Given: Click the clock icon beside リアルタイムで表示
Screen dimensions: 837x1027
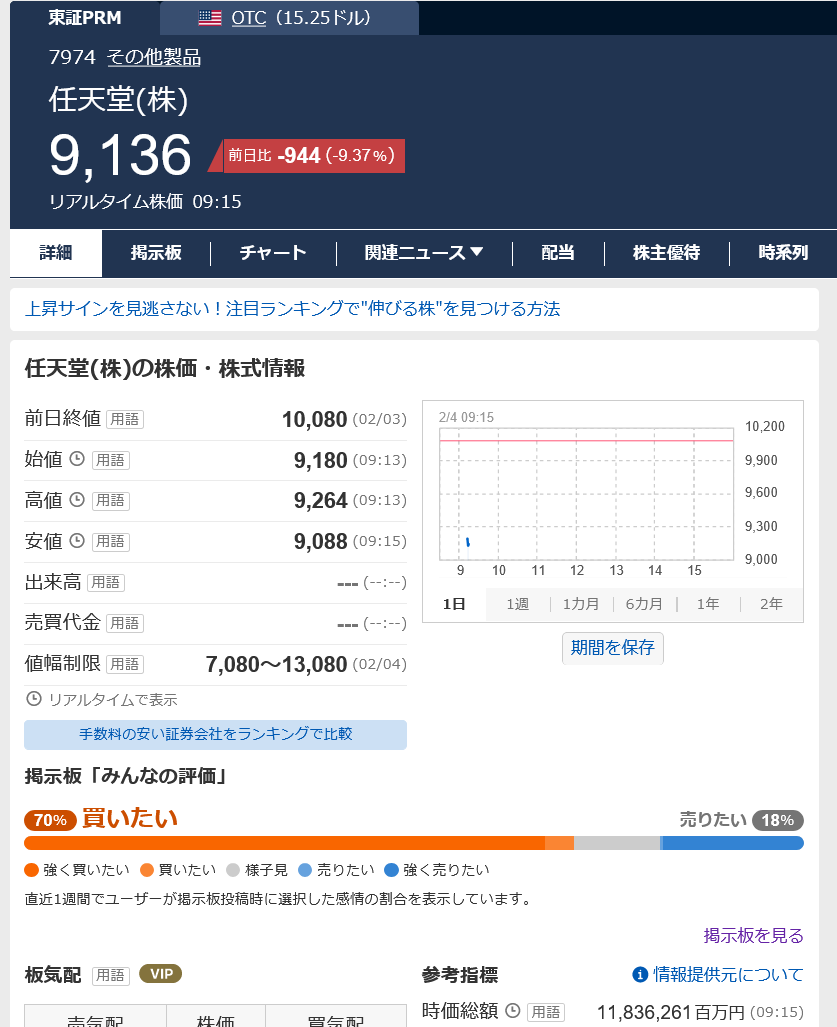Looking at the screenshot, I should click(x=34, y=699).
